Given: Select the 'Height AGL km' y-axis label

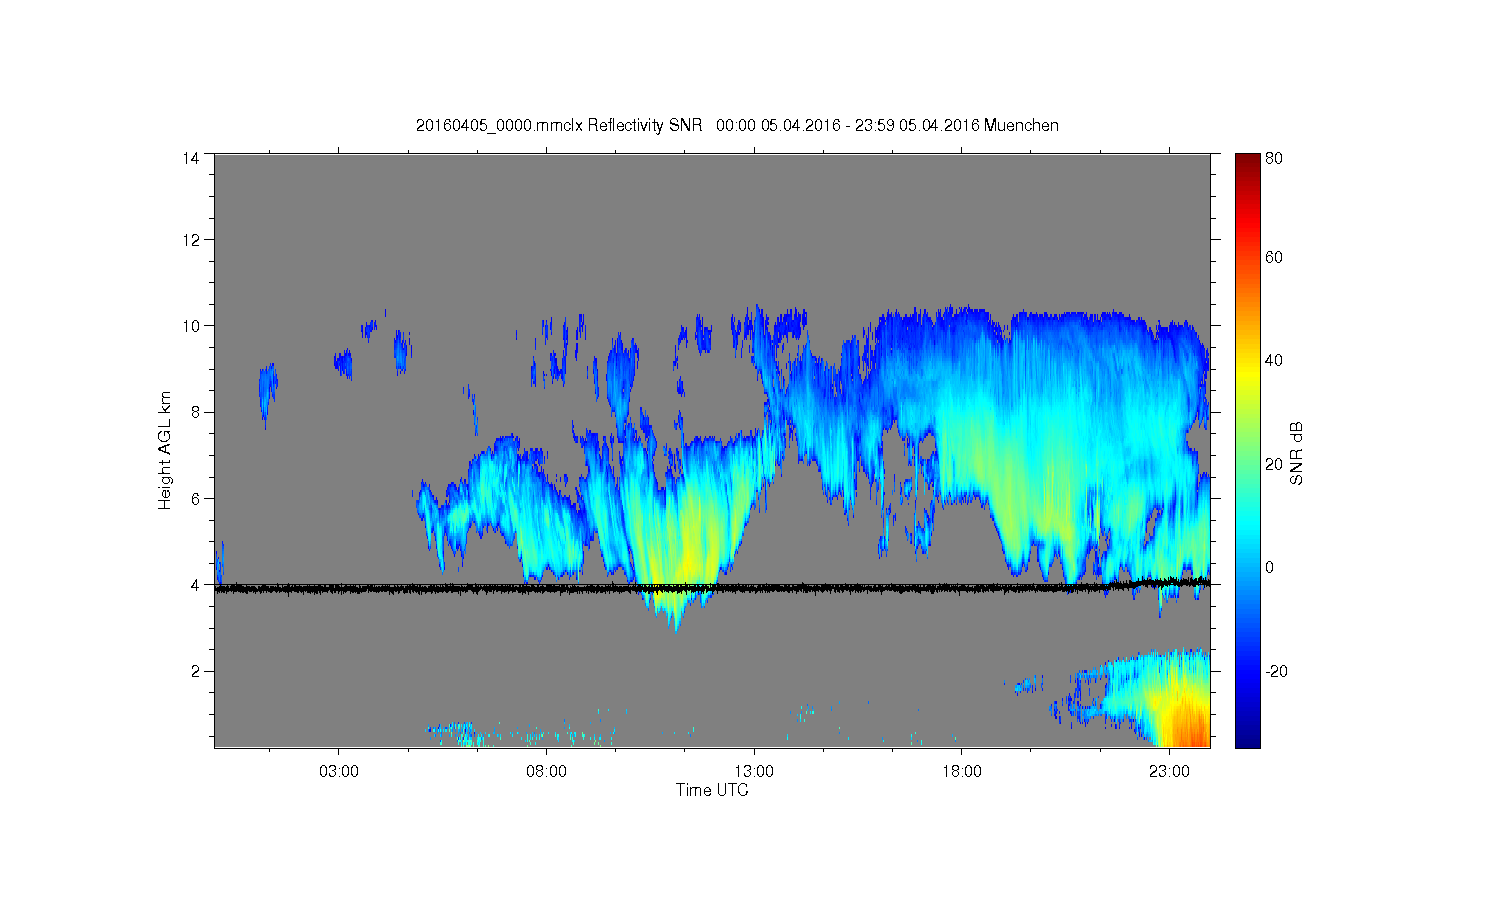Looking at the screenshot, I should click(165, 450).
